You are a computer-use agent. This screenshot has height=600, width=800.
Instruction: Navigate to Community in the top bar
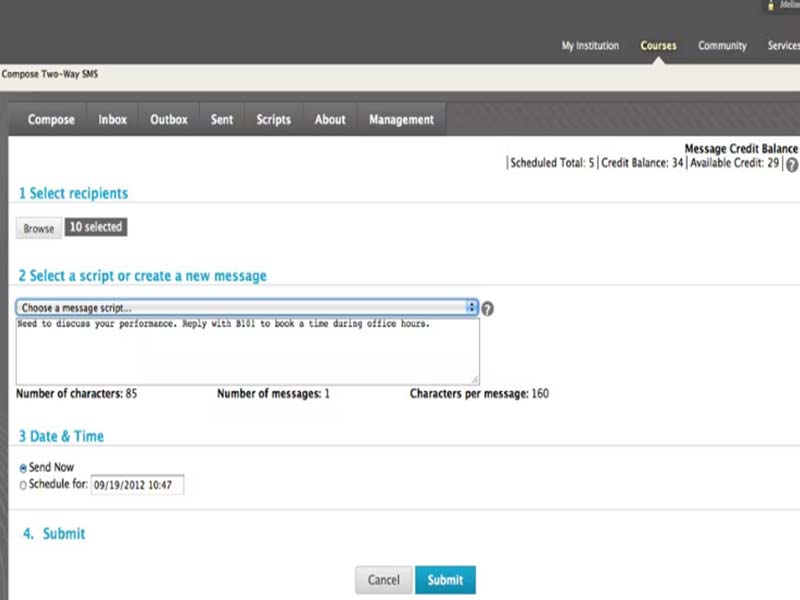pos(722,45)
